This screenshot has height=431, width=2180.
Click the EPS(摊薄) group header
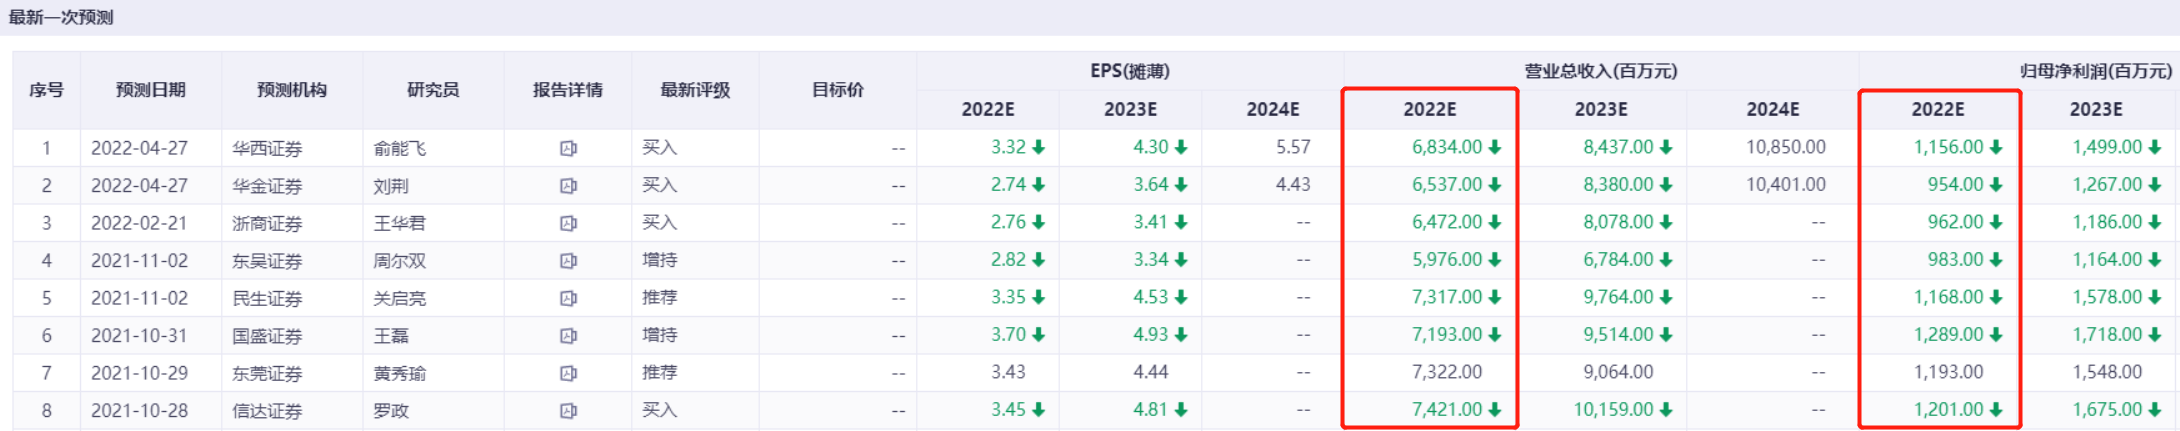(1130, 71)
